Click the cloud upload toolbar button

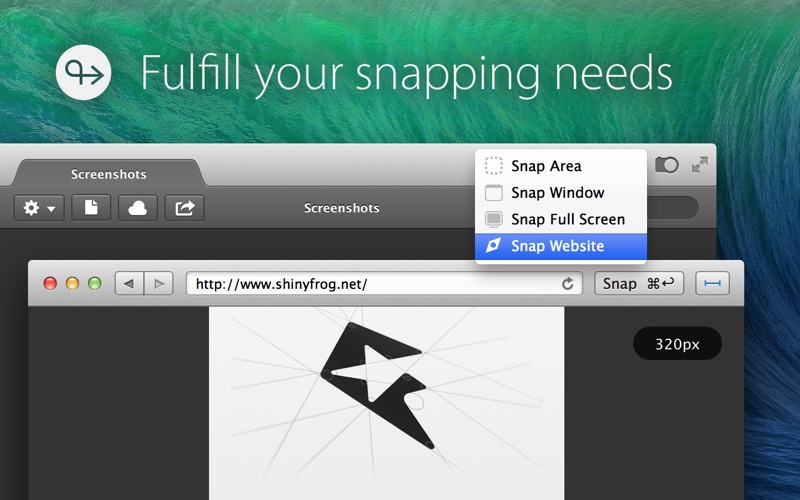(x=138, y=208)
